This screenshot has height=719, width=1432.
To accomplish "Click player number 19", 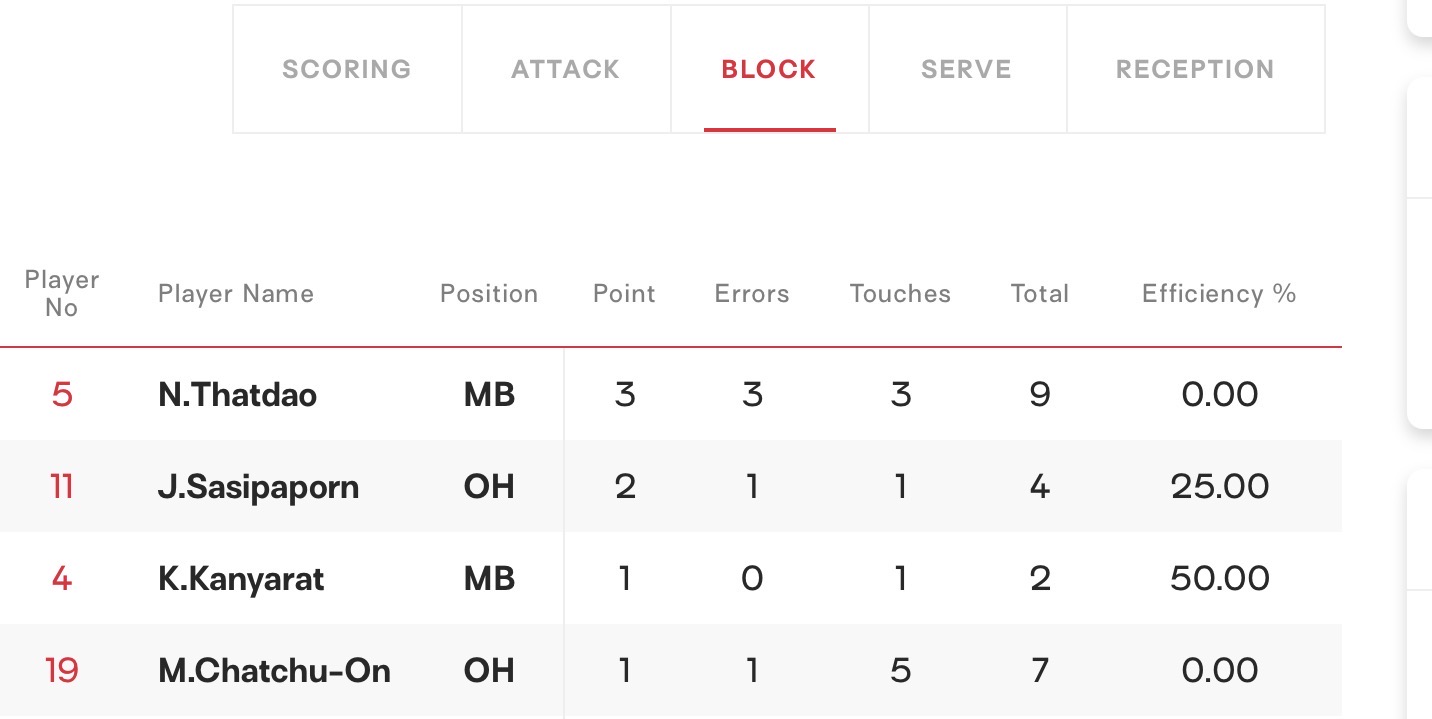I will coord(62,670).
